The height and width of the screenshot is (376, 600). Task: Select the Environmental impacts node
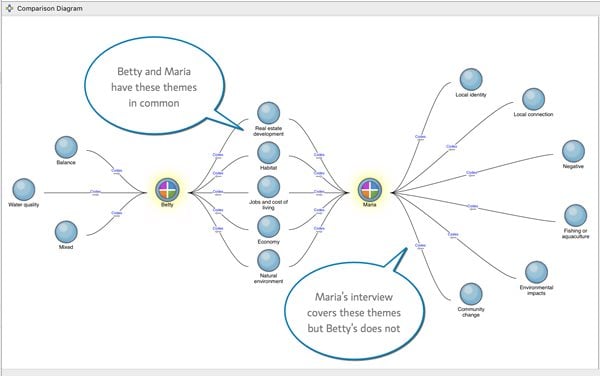click(x=536, y=272)
